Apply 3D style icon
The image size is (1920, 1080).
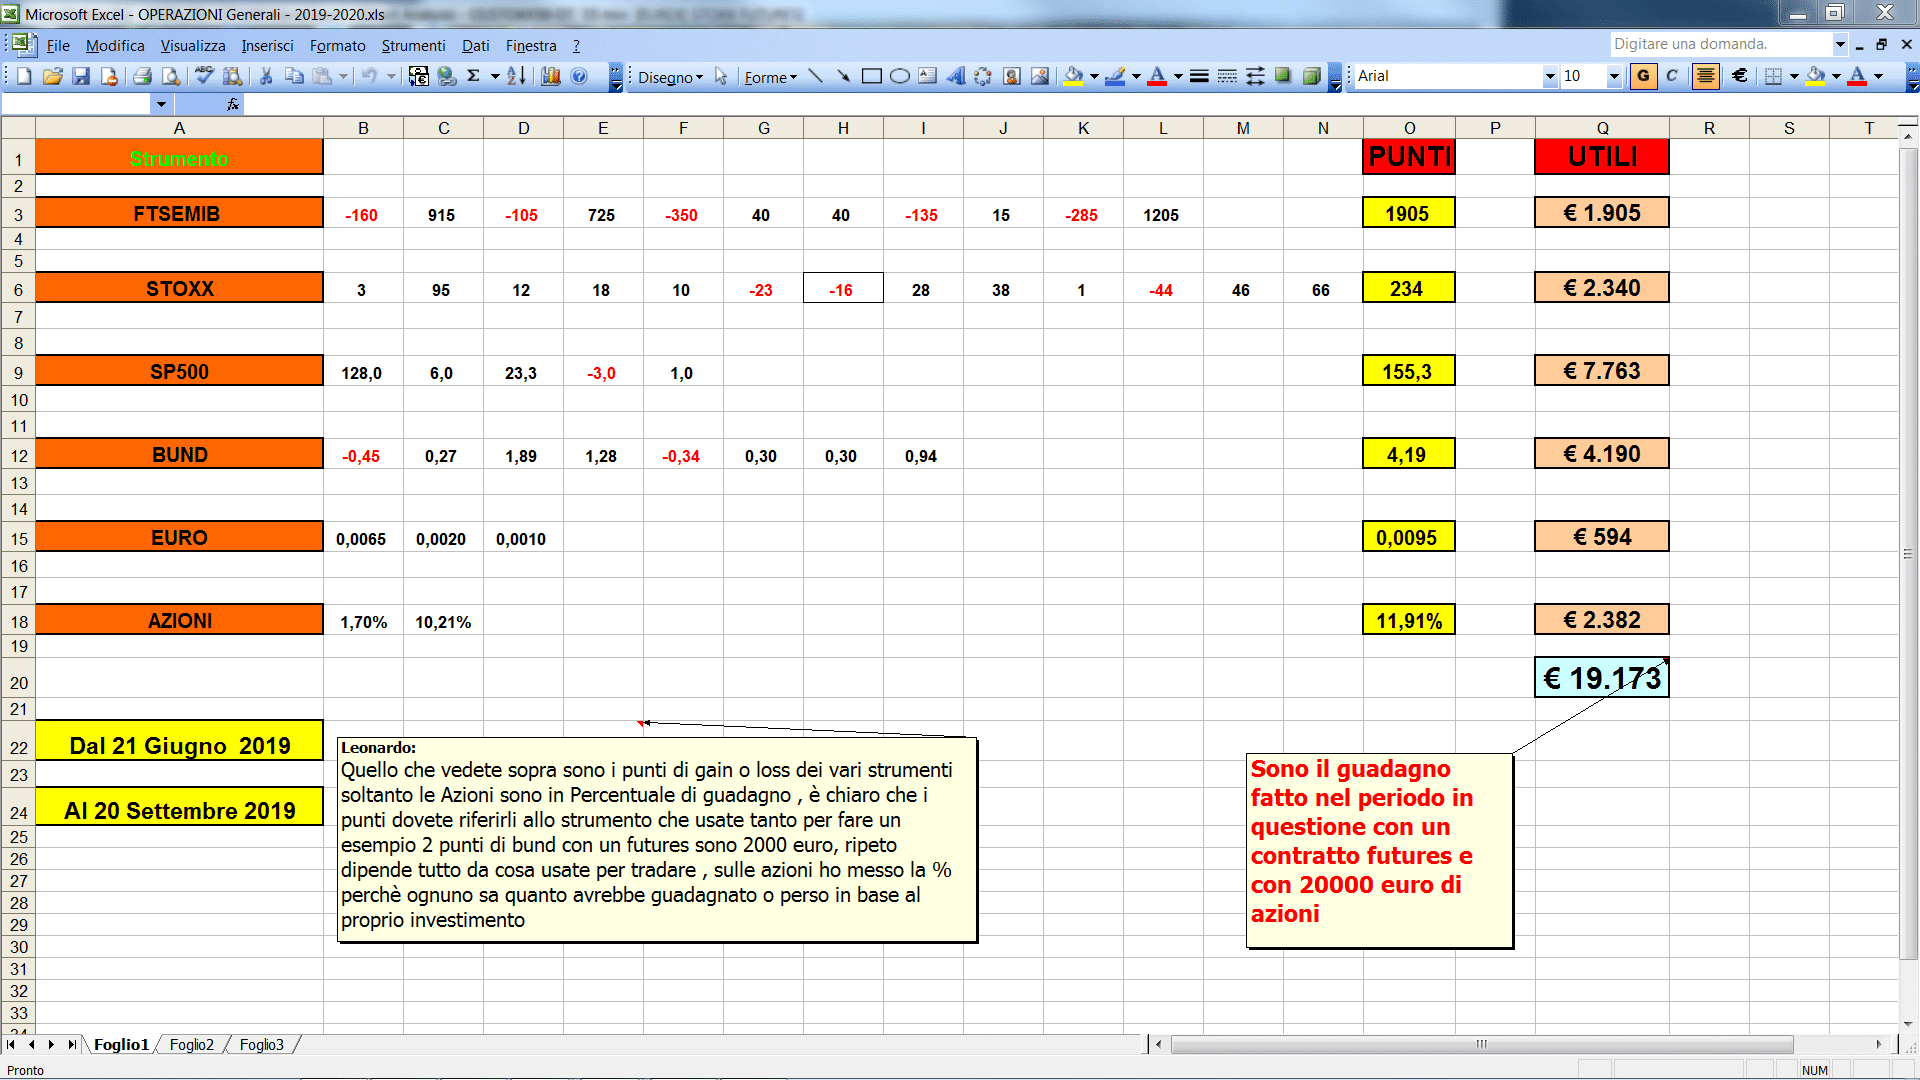[x=1311, y=76]
